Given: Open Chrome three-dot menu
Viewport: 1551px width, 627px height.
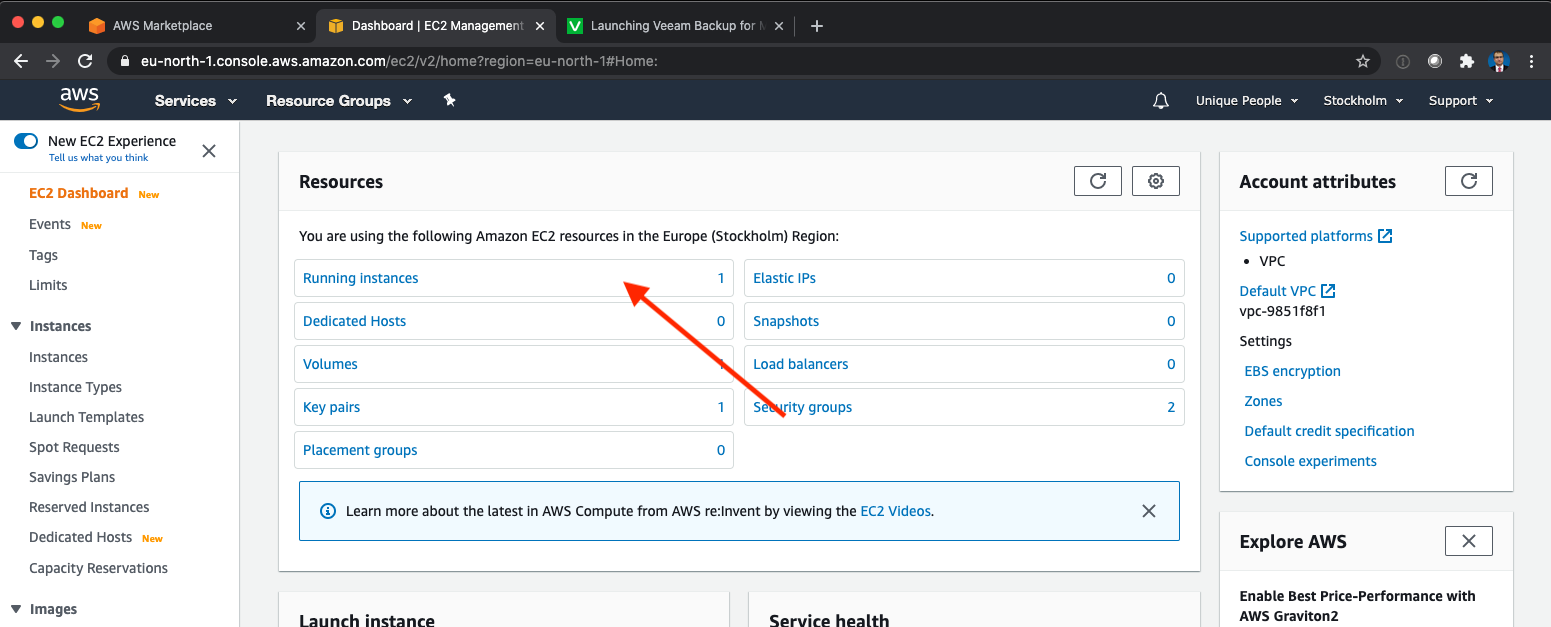Looking at the screenshot, I should (1532, 61).
